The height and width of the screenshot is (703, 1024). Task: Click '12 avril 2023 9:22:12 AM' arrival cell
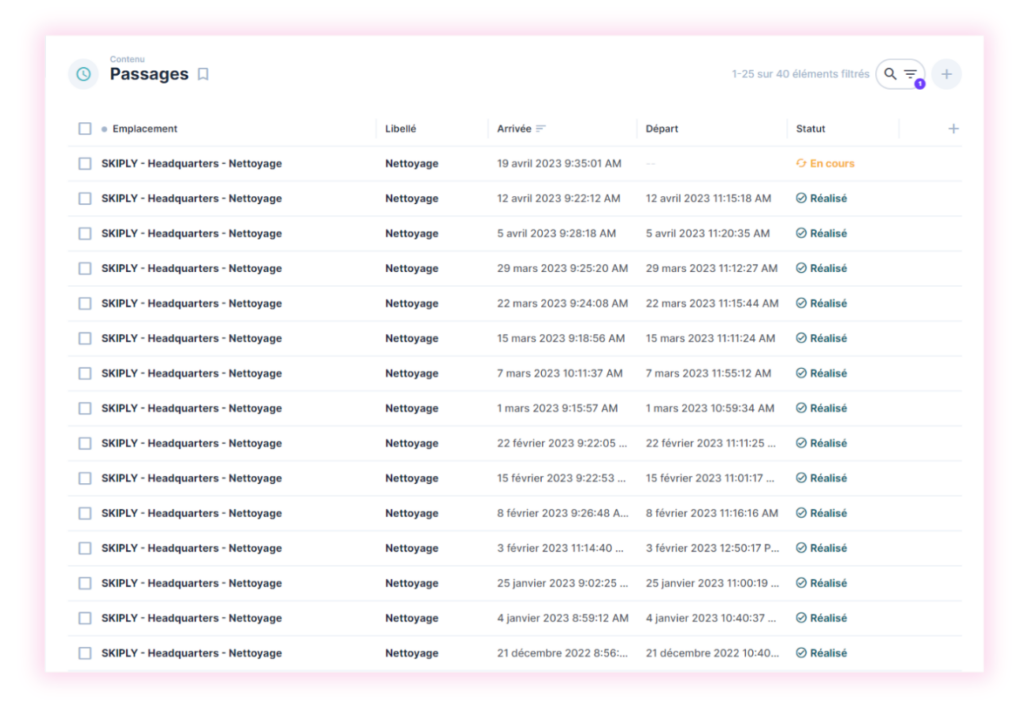click(558, 198)
